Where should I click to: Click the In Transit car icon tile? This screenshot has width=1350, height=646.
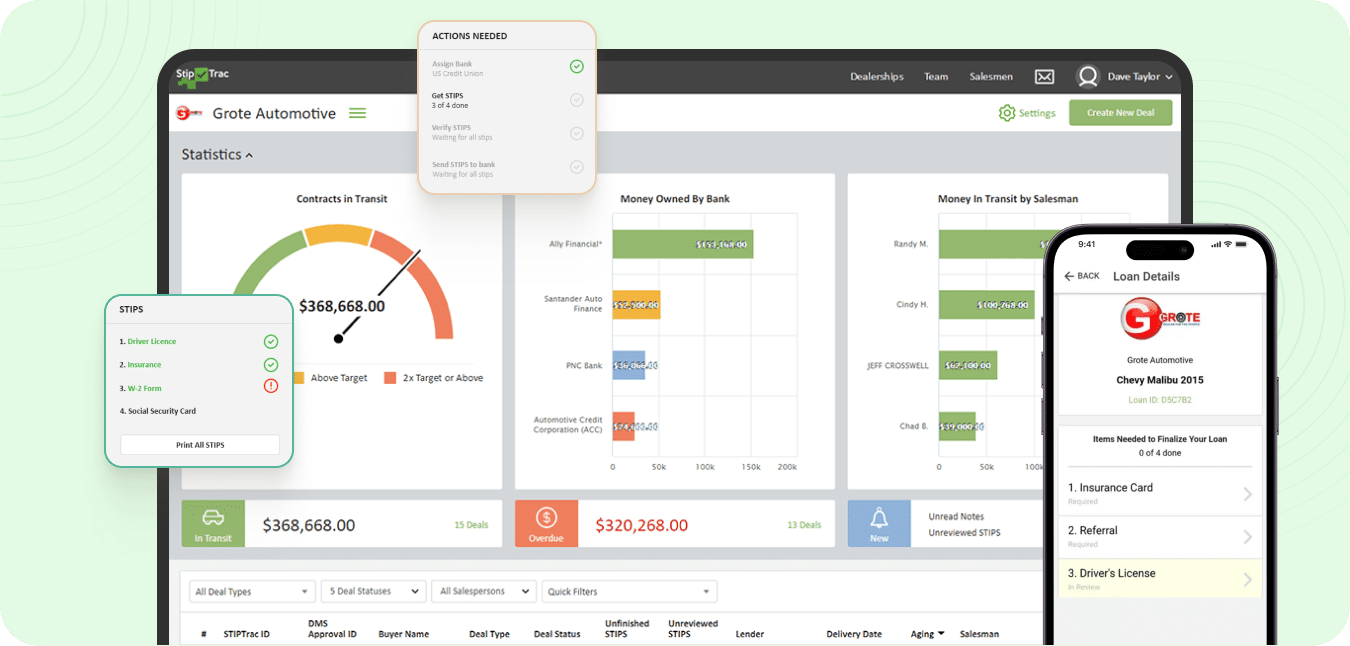tap(213, 524)
